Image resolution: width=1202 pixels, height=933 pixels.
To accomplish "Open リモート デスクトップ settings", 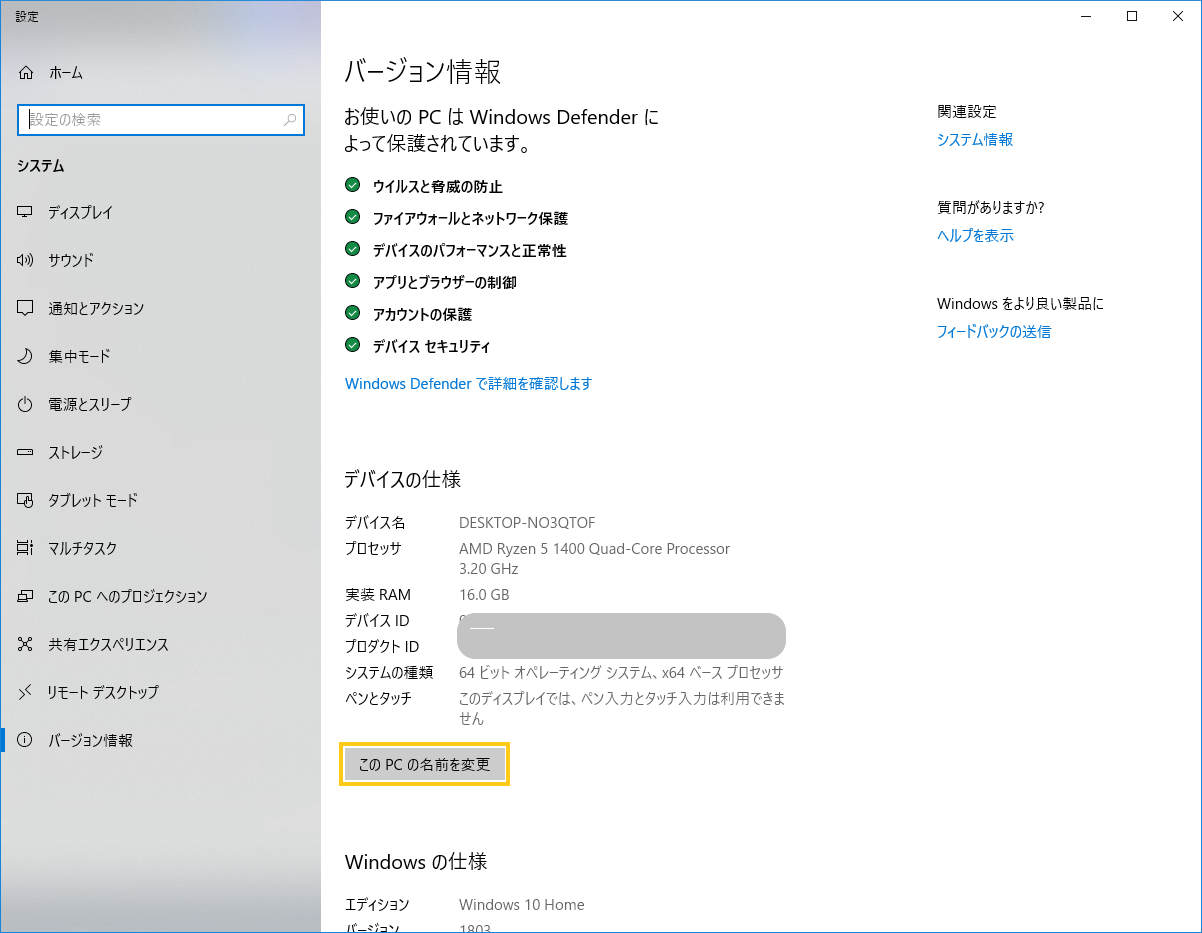I will (160, 692).
